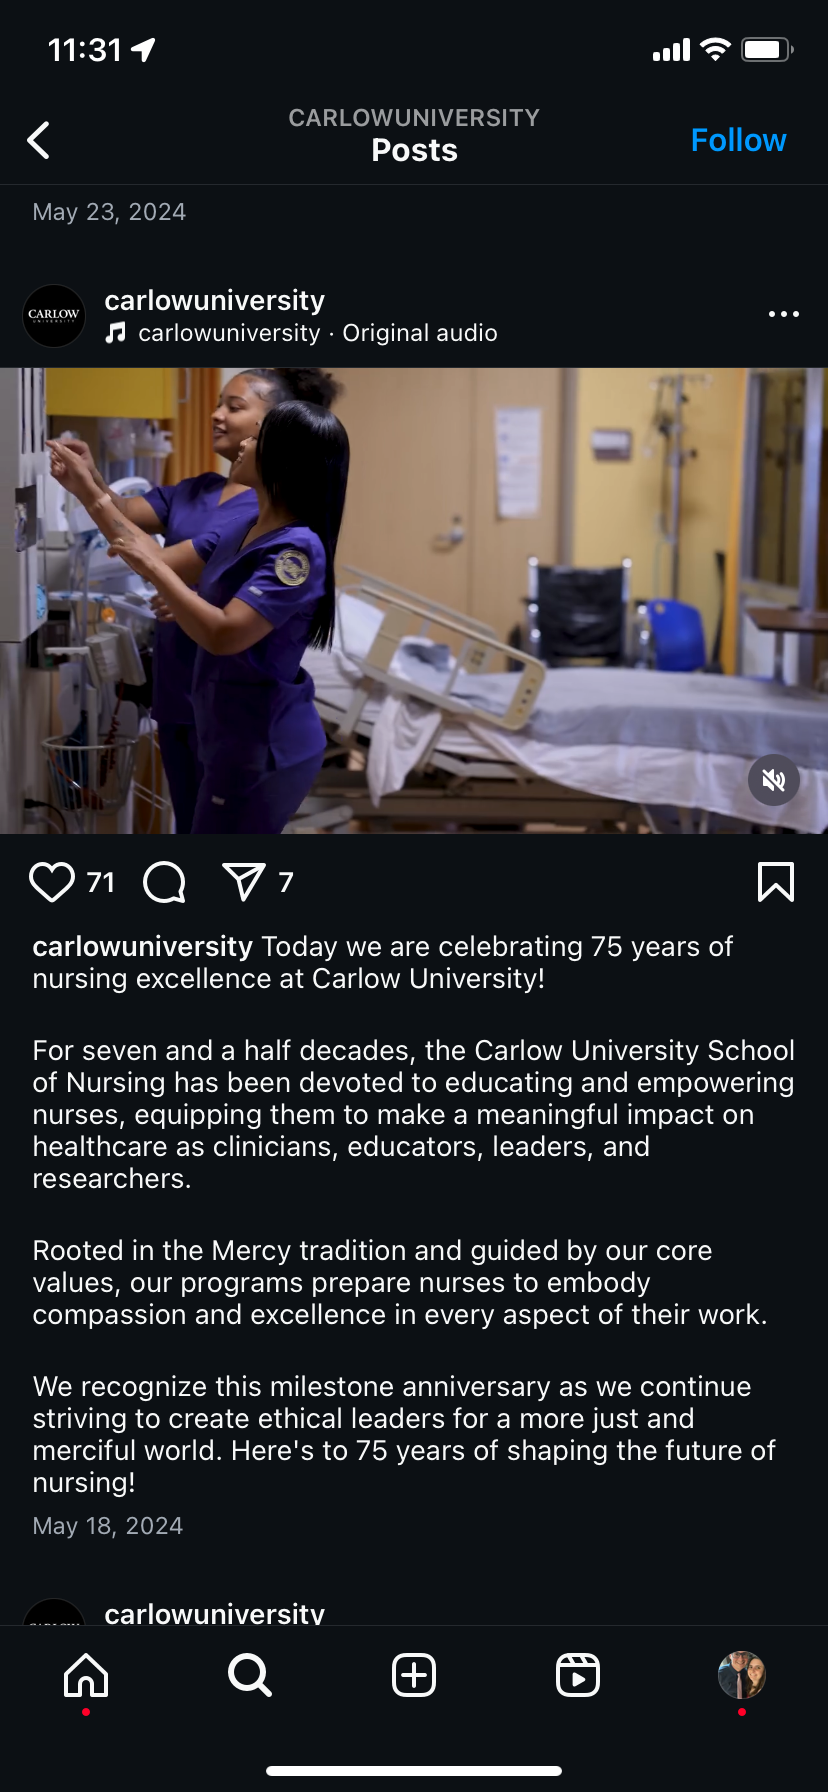Open your profile avatar in bottom bar

click(x=741, y=1675)
